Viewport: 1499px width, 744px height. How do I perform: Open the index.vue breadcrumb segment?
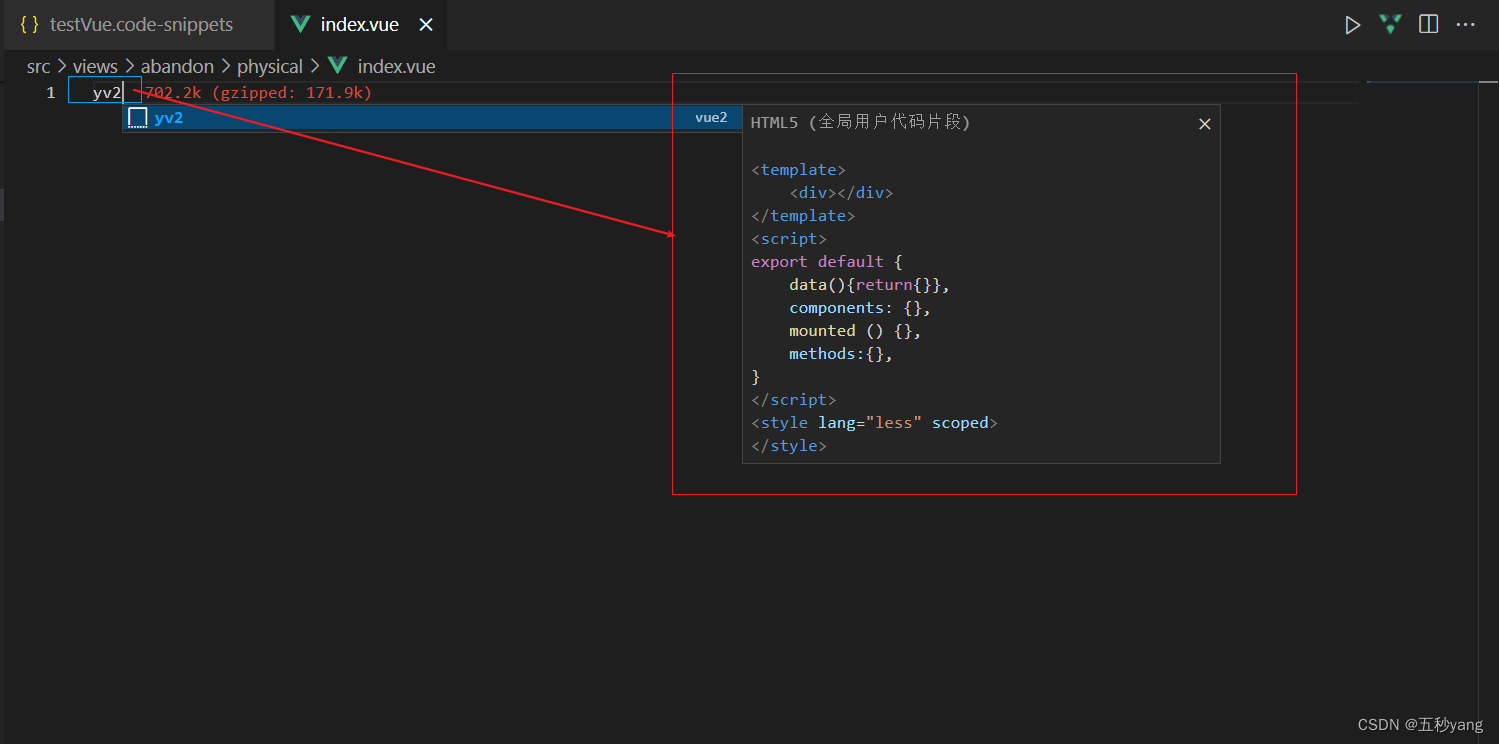coord(396,66)
